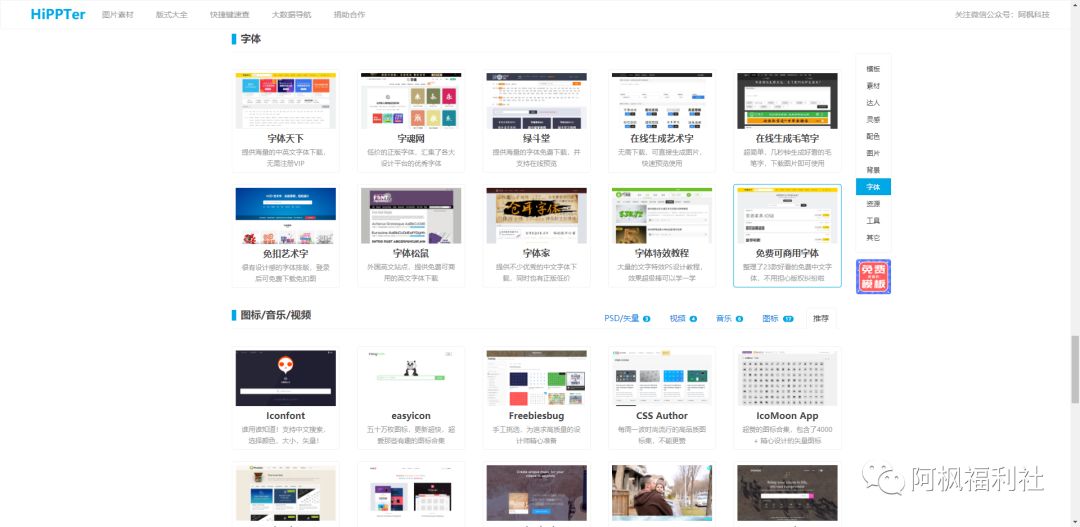Click the Freebiesbug title link

click(537, 415)
